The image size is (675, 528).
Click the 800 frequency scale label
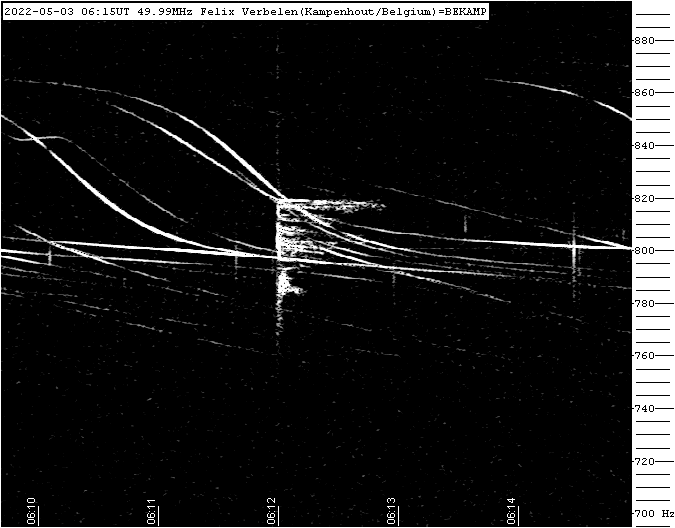click(x=644, y=250)
